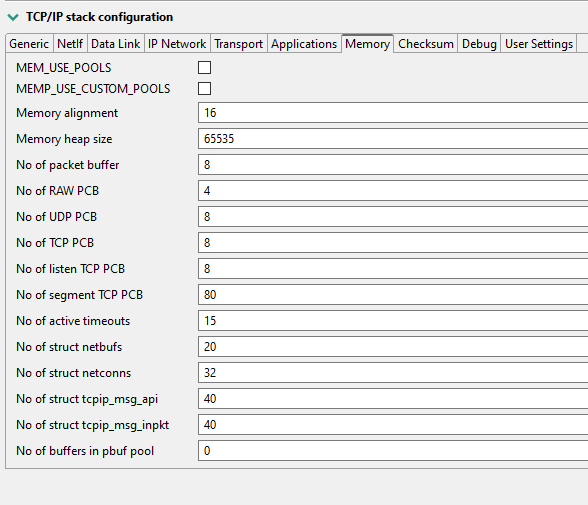Click the 'No of segment TCP PCB' label
Viewport: 588px width, 505px height.
coord(80,295)
